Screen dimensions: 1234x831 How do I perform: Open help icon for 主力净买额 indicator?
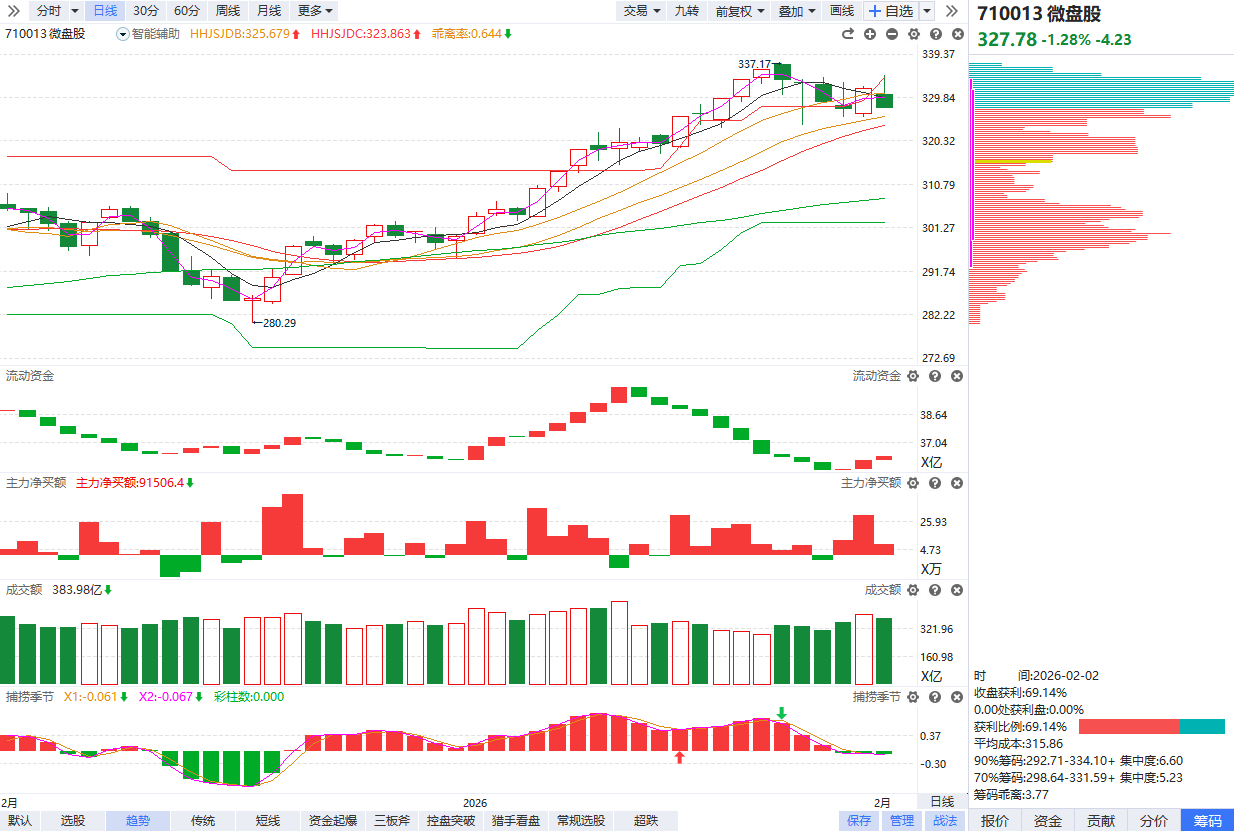(935, 483)
